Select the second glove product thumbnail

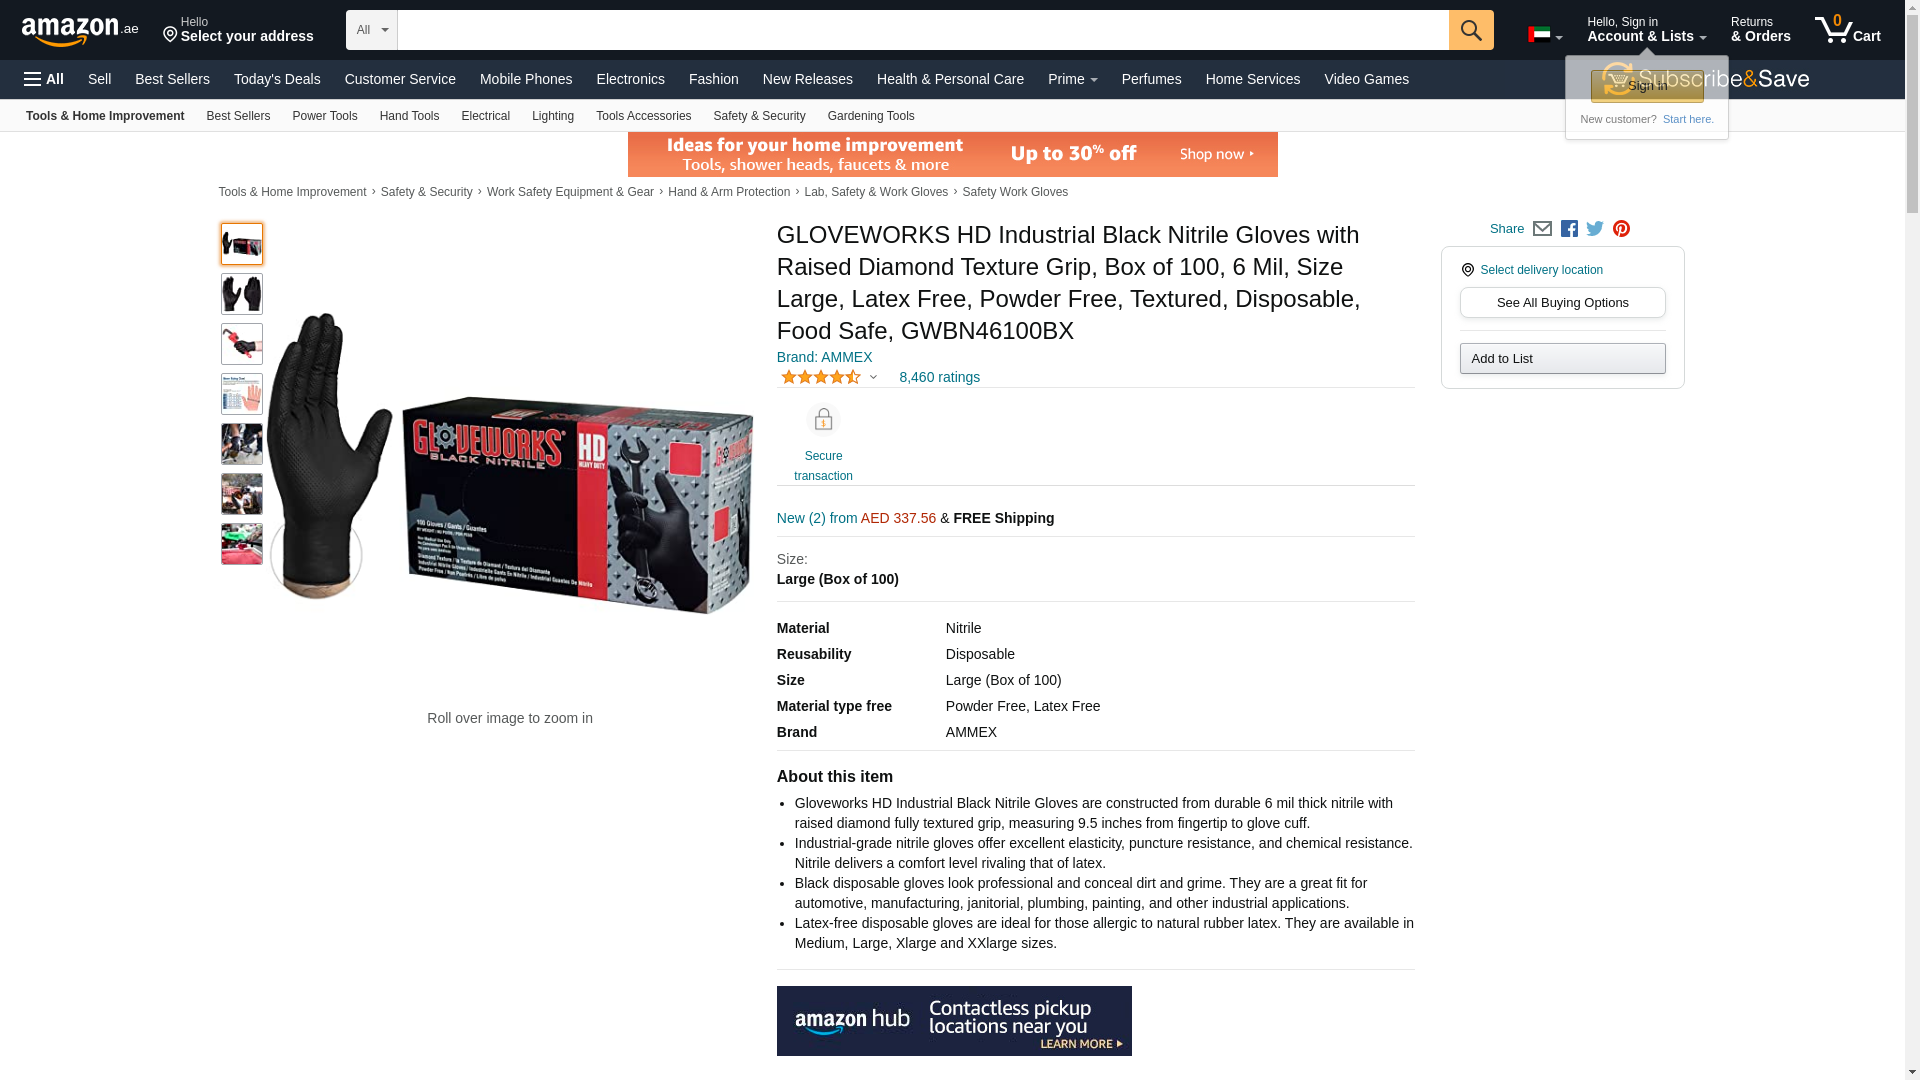[242, 294]
